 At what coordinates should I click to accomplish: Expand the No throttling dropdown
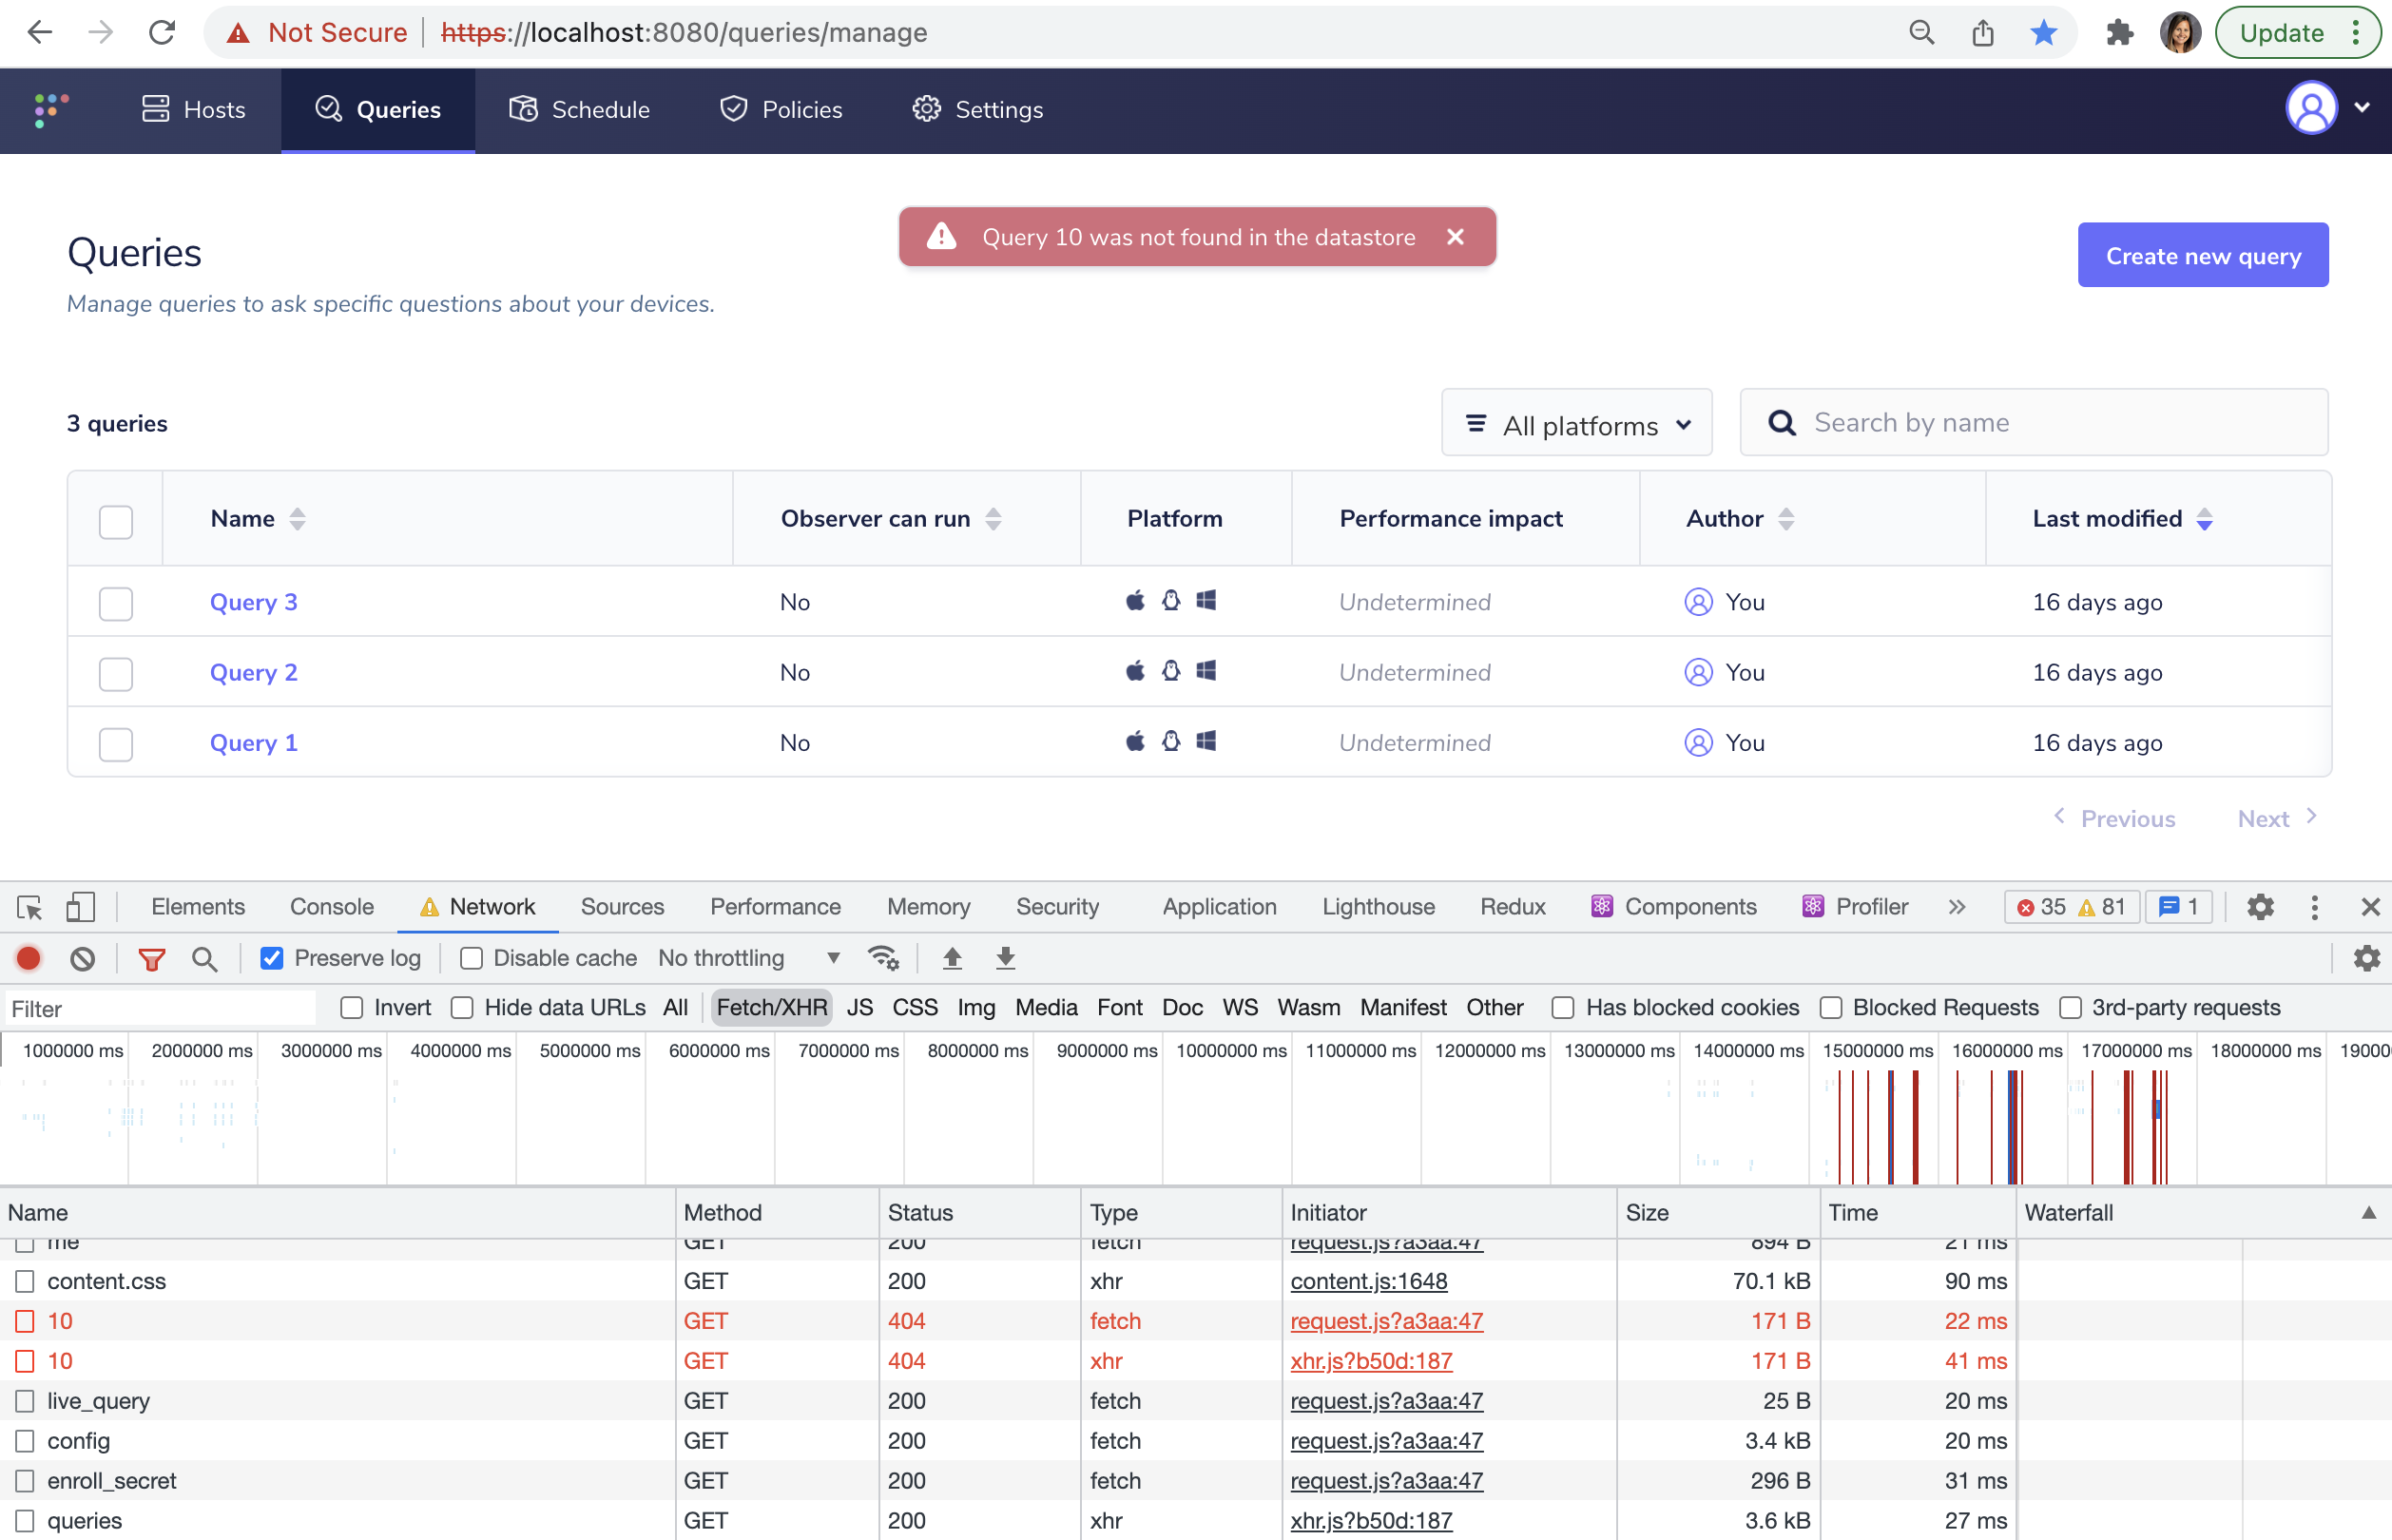tap(748, 958)
